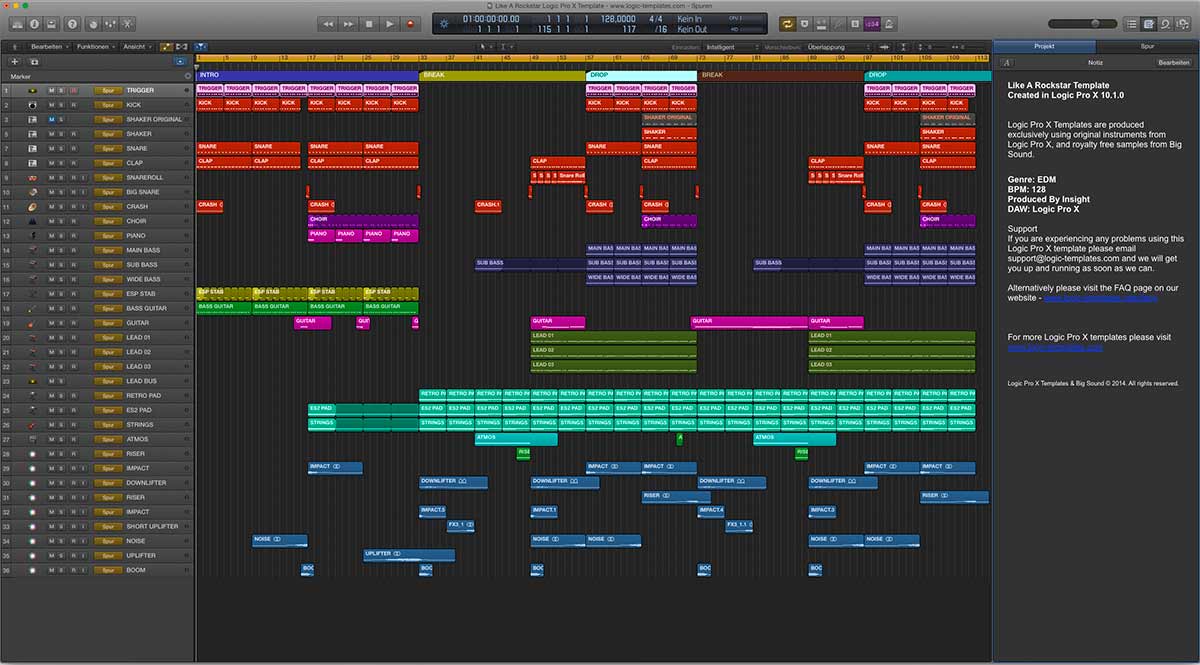Toggle the Catch playhead button
This screenshot has height=665, width=1200.
click(x=201, y=46)
